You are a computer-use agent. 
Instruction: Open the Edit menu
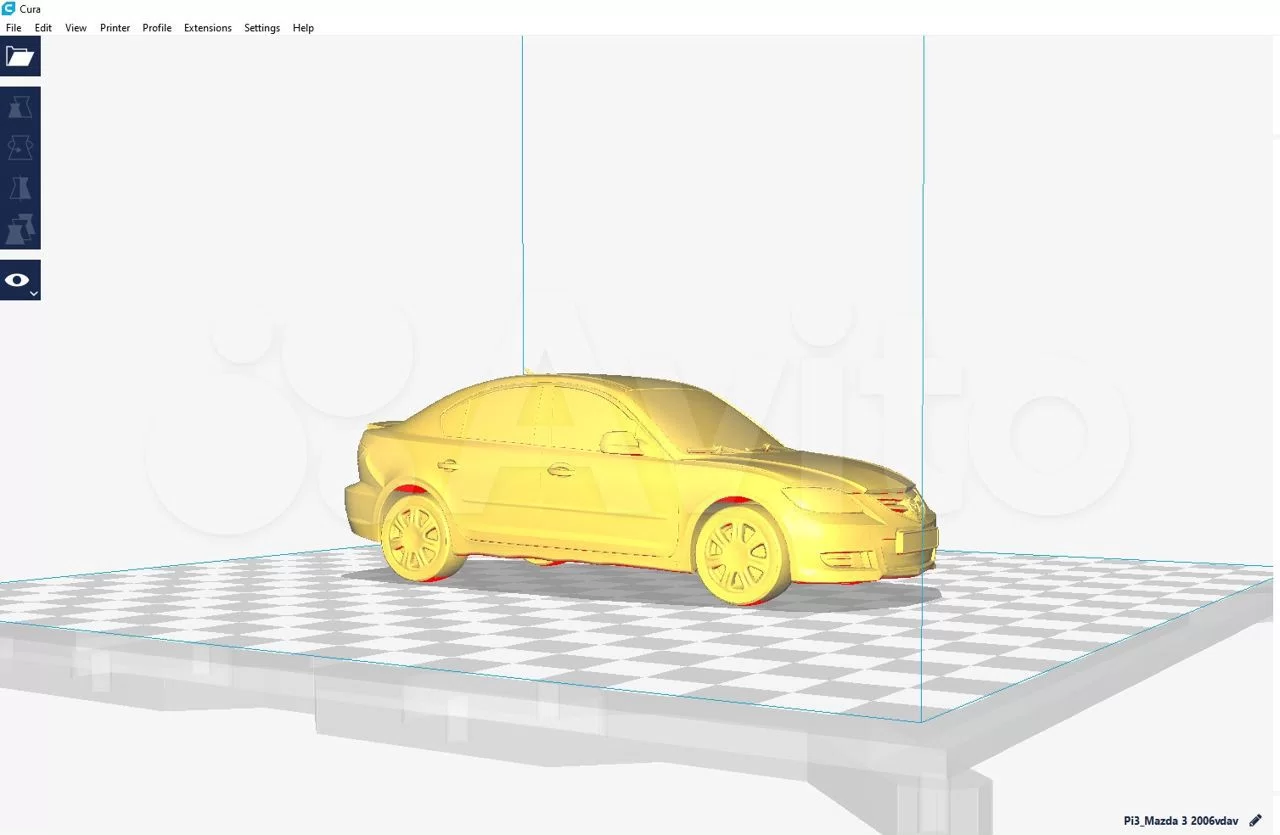43,27
